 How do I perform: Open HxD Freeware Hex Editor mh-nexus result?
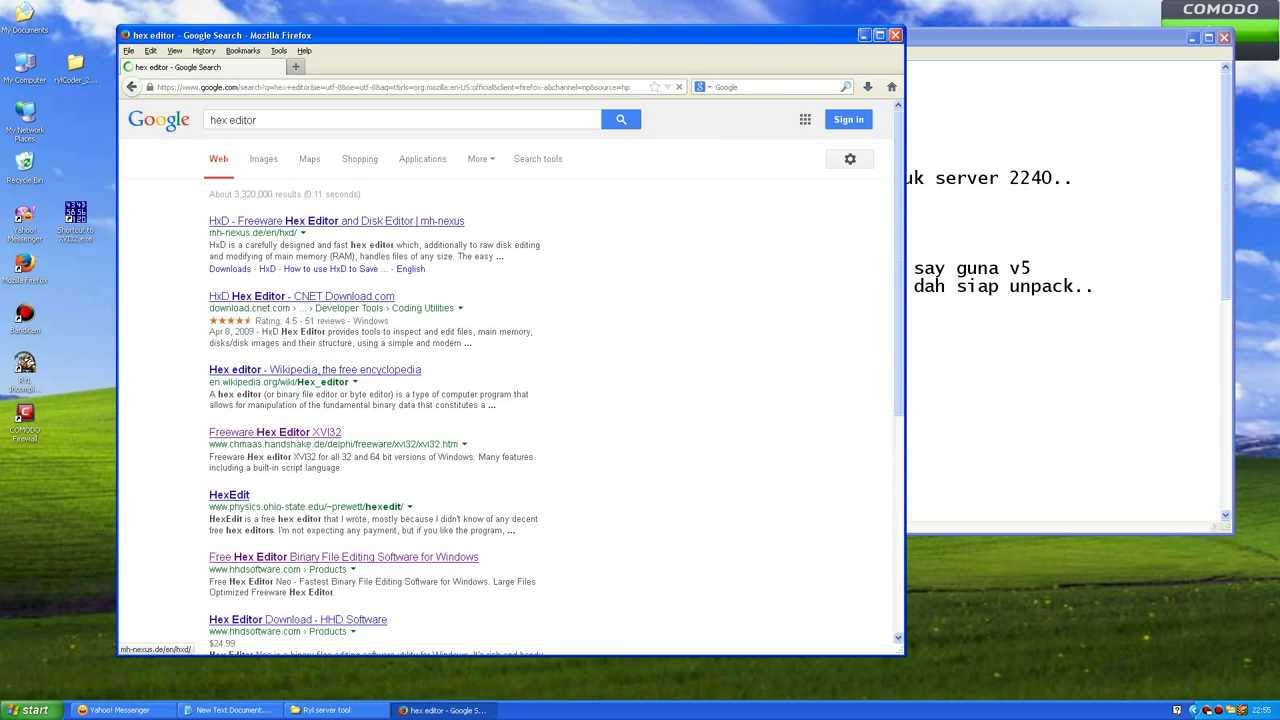(336, 221)
